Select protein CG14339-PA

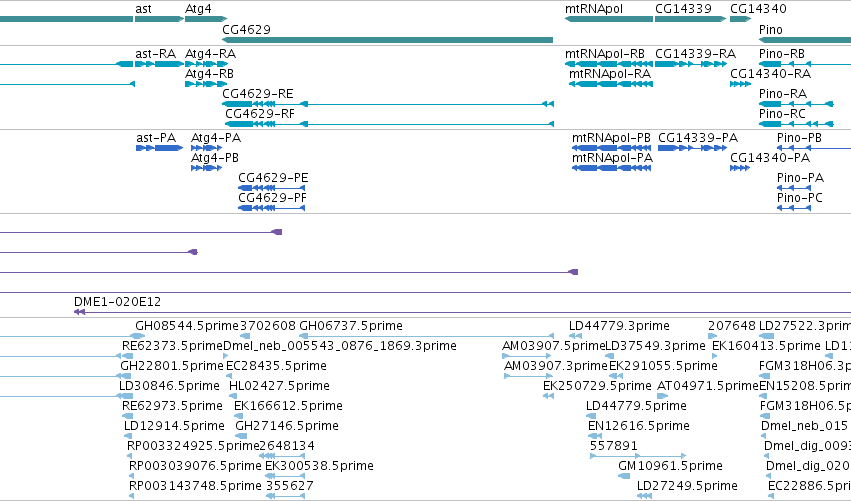point(693,148)
